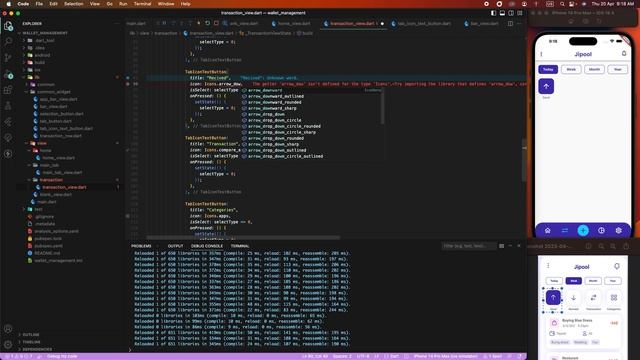Click the Received down-arrow tile in design preview
640x360 pixels.
[573, 298]
